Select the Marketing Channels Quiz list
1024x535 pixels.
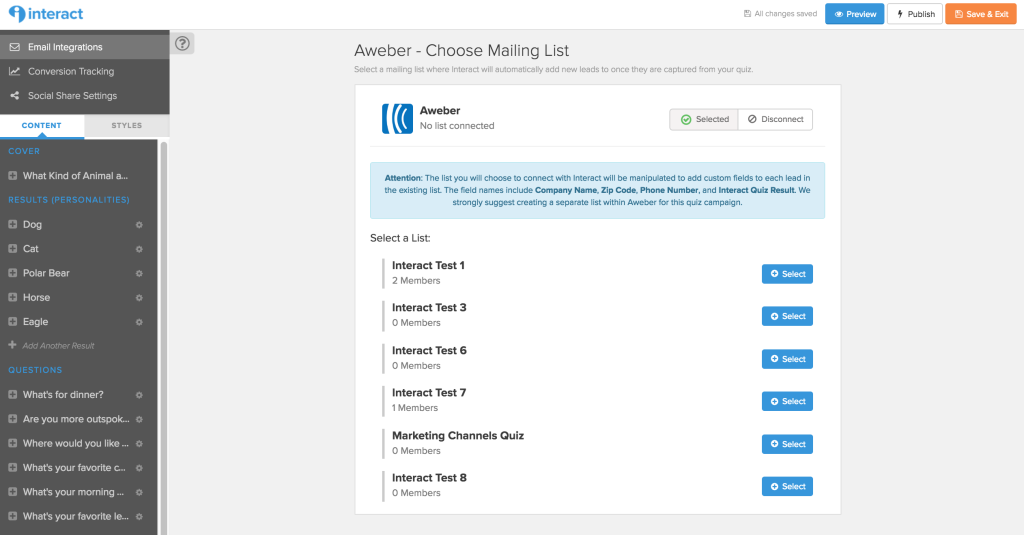click(787, 444)
